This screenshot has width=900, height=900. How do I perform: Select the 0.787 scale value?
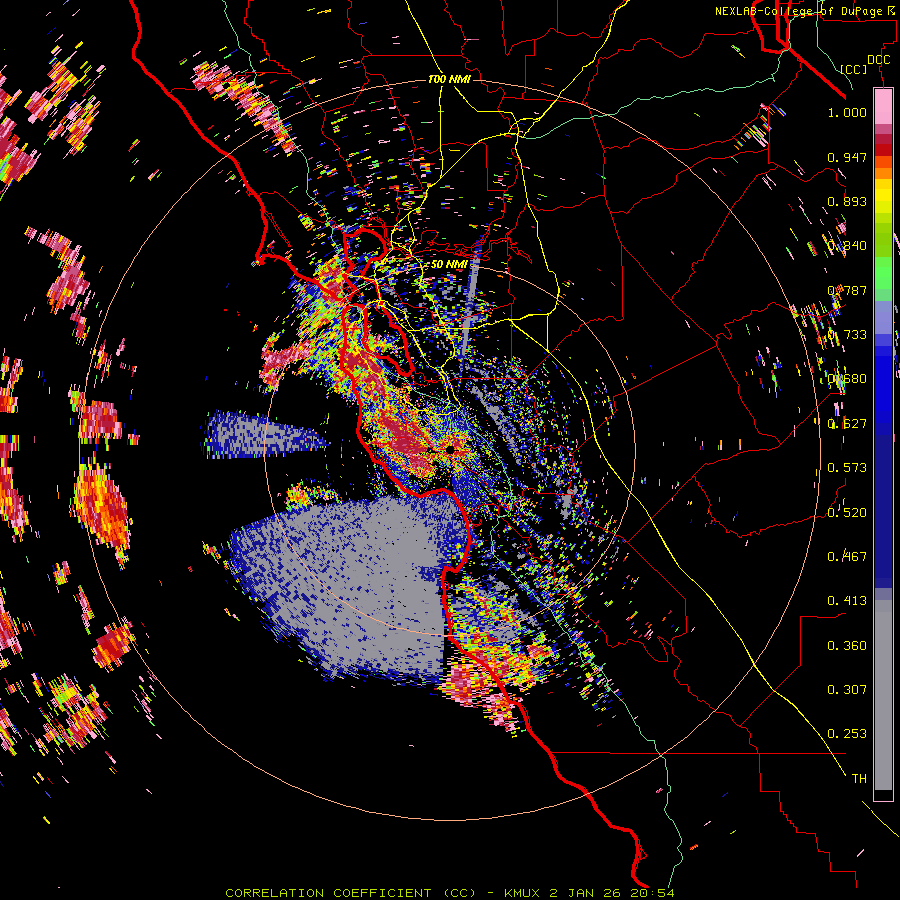[847, 290]
